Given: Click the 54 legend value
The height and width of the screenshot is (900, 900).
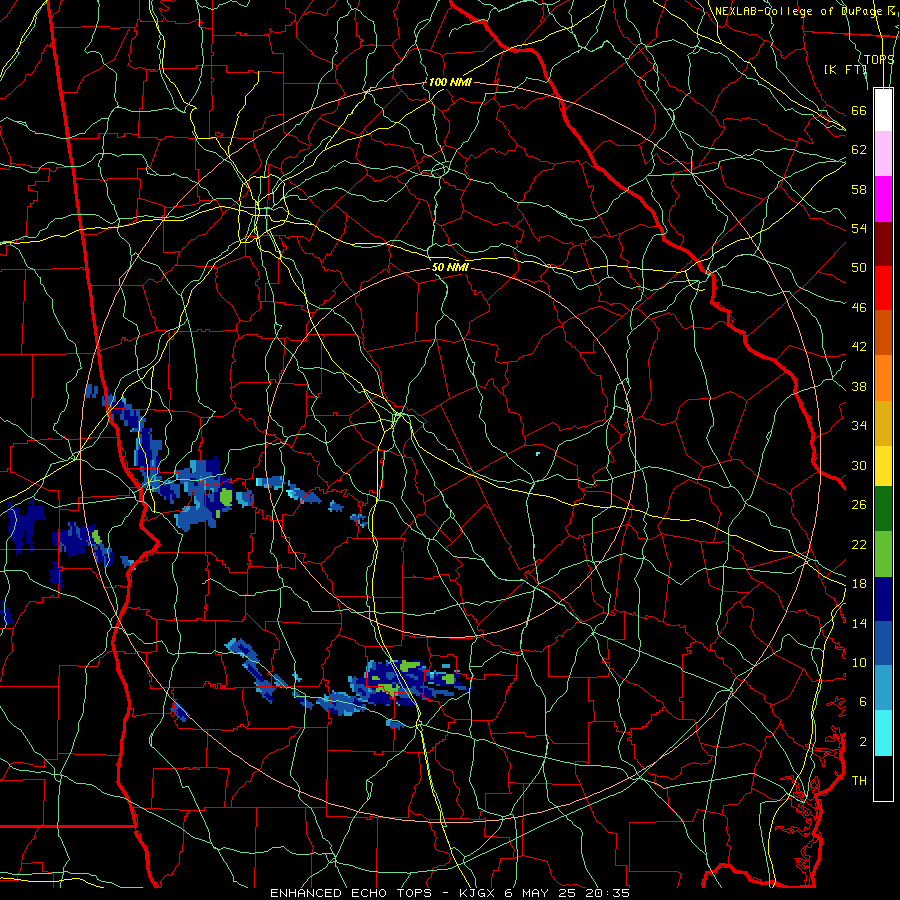Looking at the screenshot, I should click(859, 228).
